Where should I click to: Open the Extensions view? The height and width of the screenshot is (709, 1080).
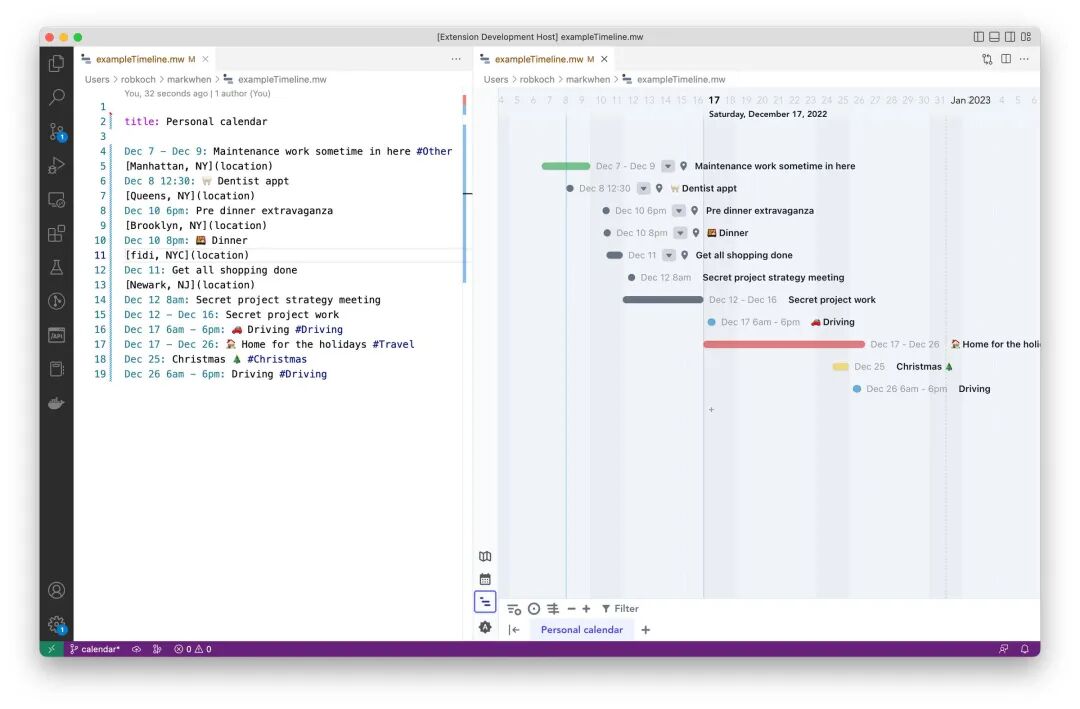(x=56, y=234)
